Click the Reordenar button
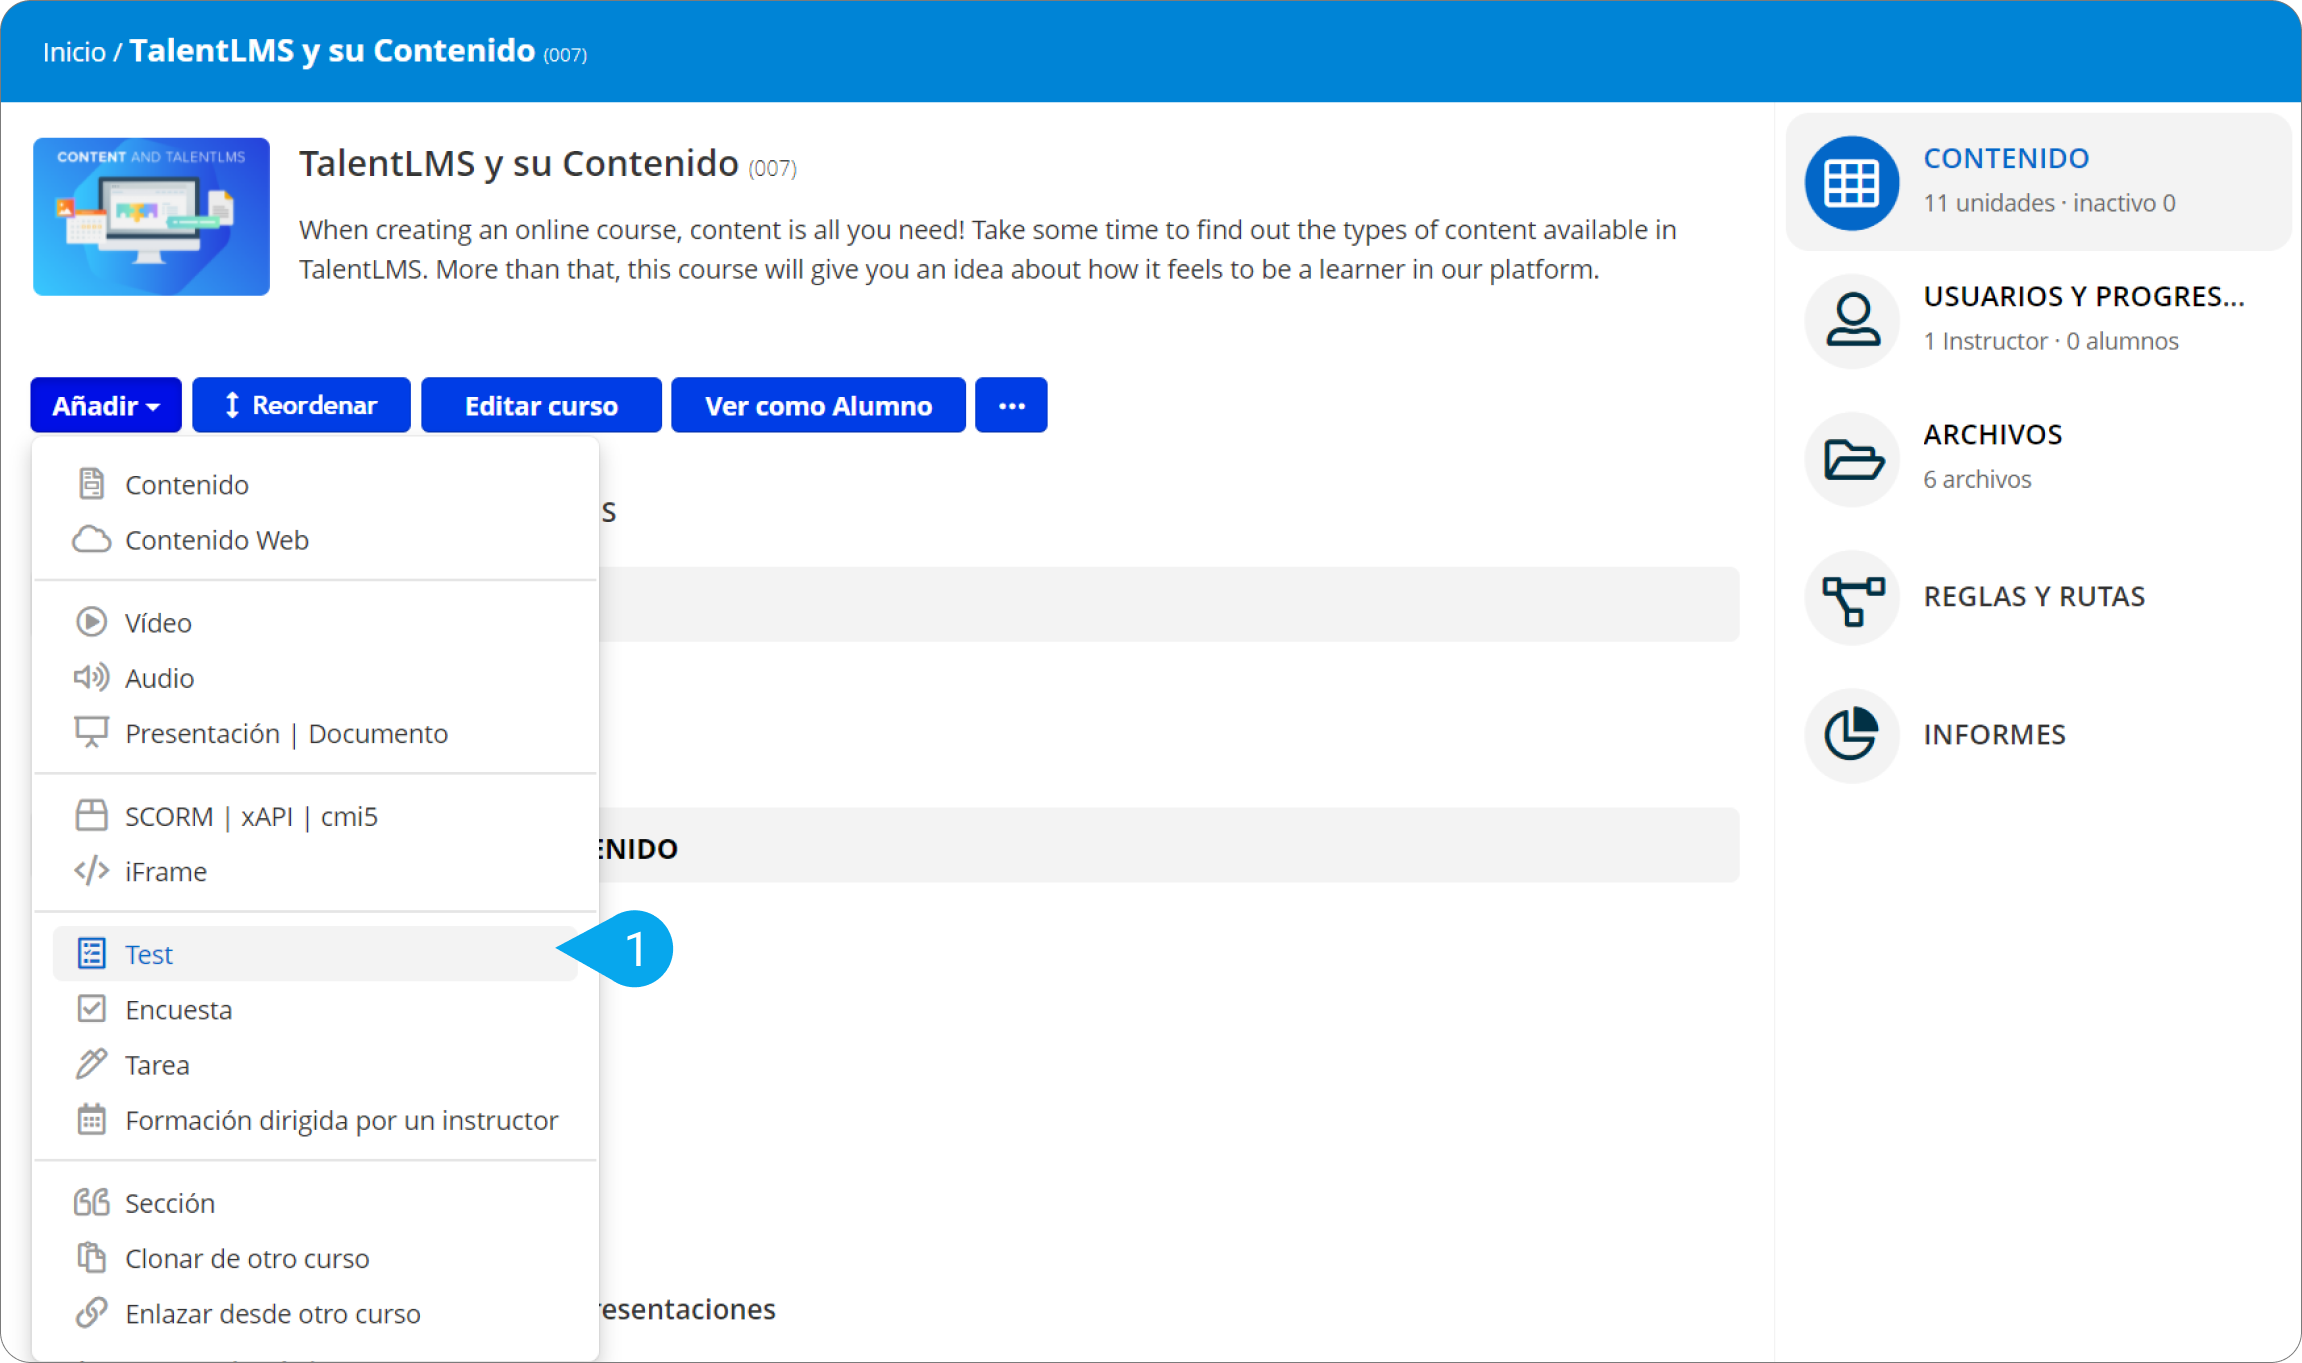This screenshot has height=1363, width=2302. pyautogui.click(x=301, y=405)
